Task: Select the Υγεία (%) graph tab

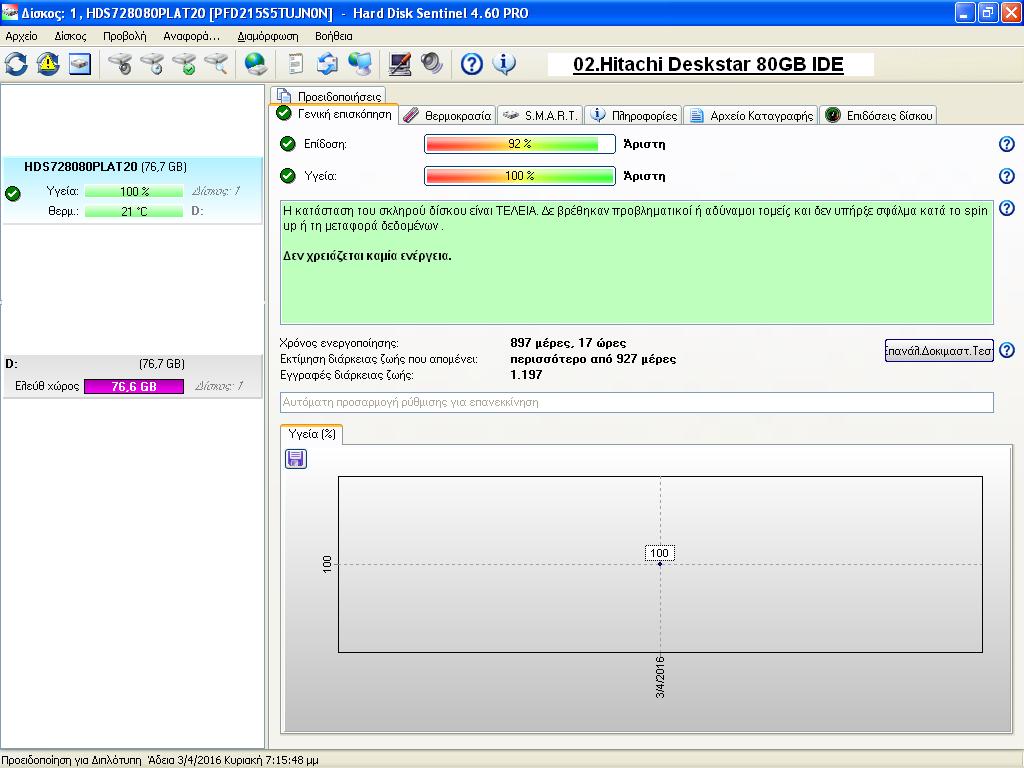Action: tap(312, 434)
